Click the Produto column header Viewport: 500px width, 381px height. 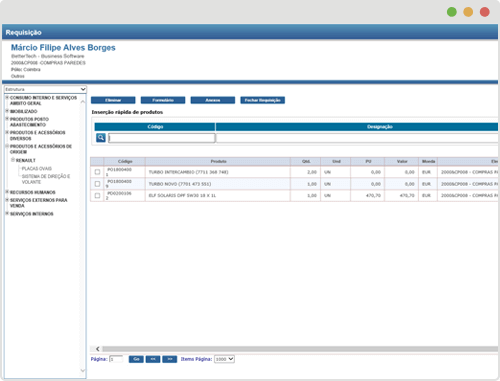218,161
